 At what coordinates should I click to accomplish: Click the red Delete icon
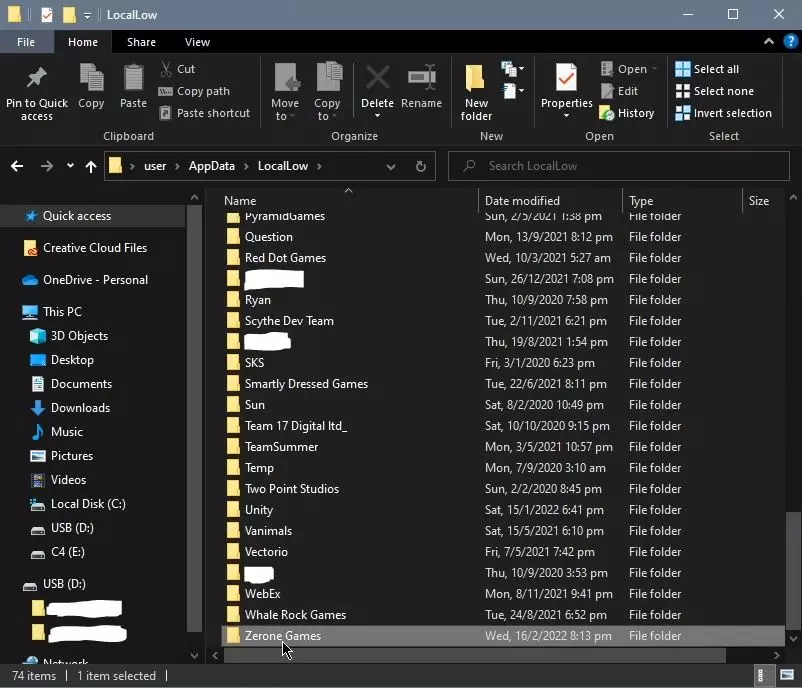377,79
